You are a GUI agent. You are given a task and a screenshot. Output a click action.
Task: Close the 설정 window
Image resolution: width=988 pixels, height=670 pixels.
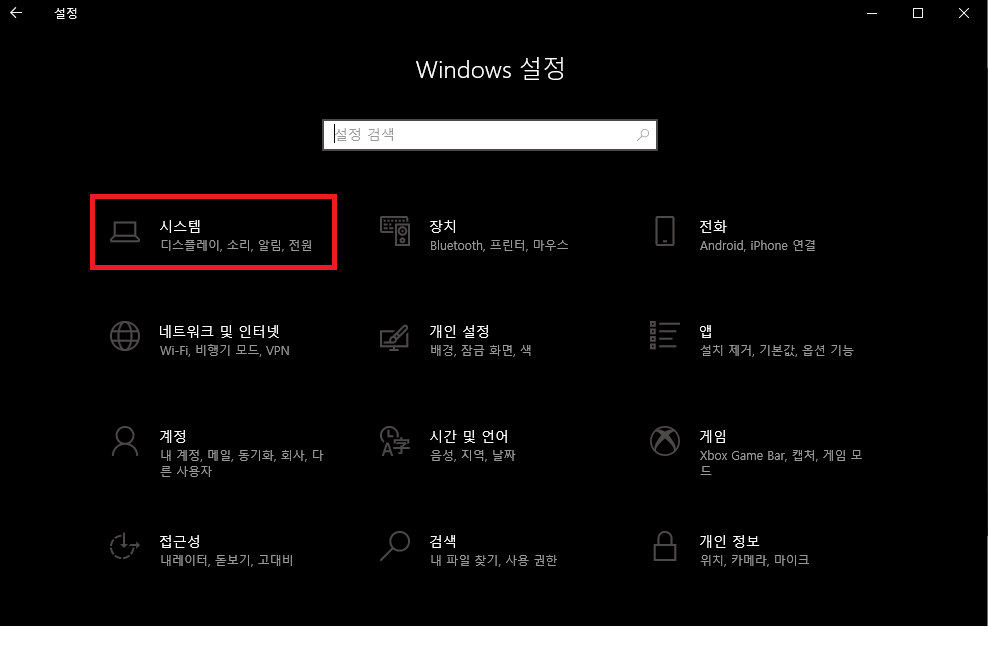(x=964, y=13)
